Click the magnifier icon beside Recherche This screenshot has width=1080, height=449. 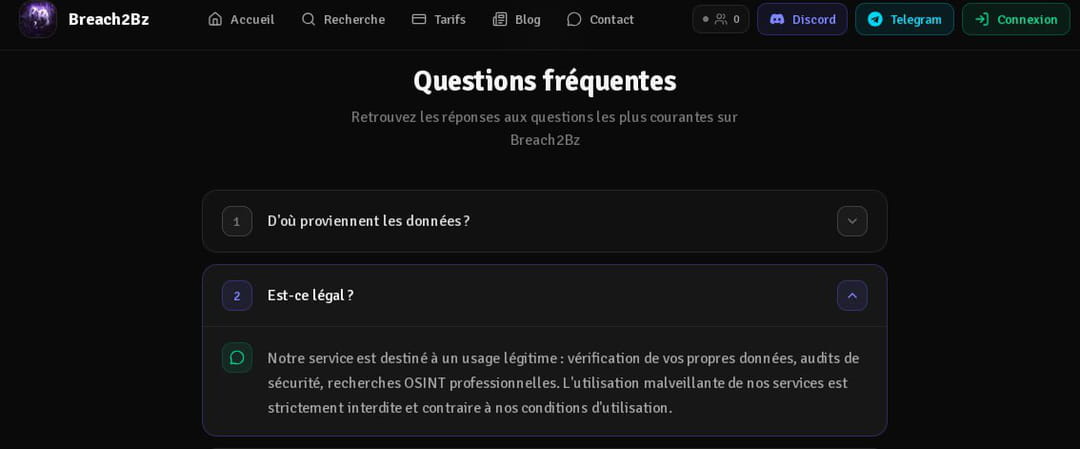309,19
